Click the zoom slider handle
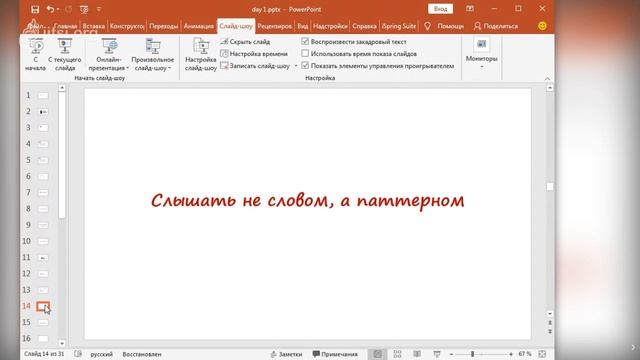Screen dimensions: 640x360 pos(472,354)
